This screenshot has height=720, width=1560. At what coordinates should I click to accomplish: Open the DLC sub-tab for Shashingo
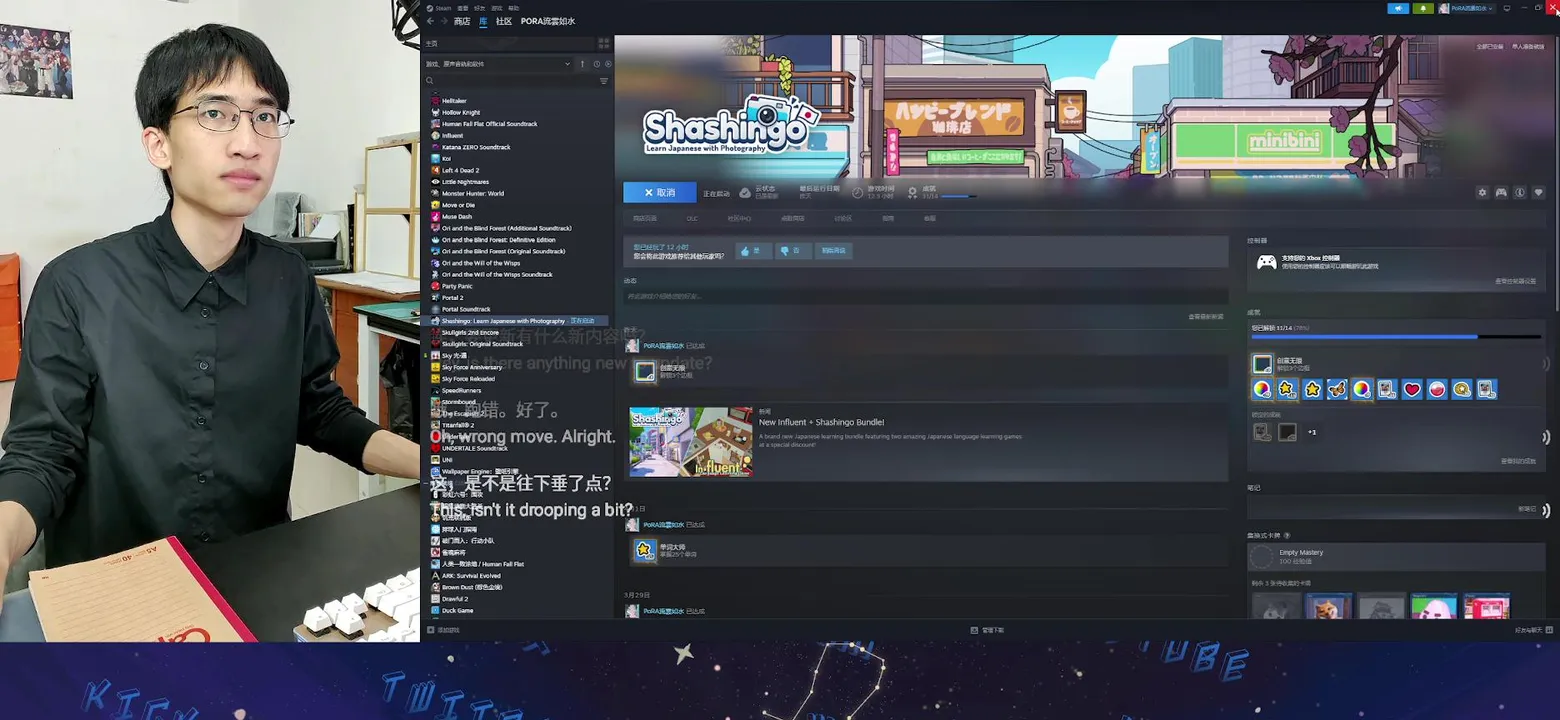click(x=692, y=218)
